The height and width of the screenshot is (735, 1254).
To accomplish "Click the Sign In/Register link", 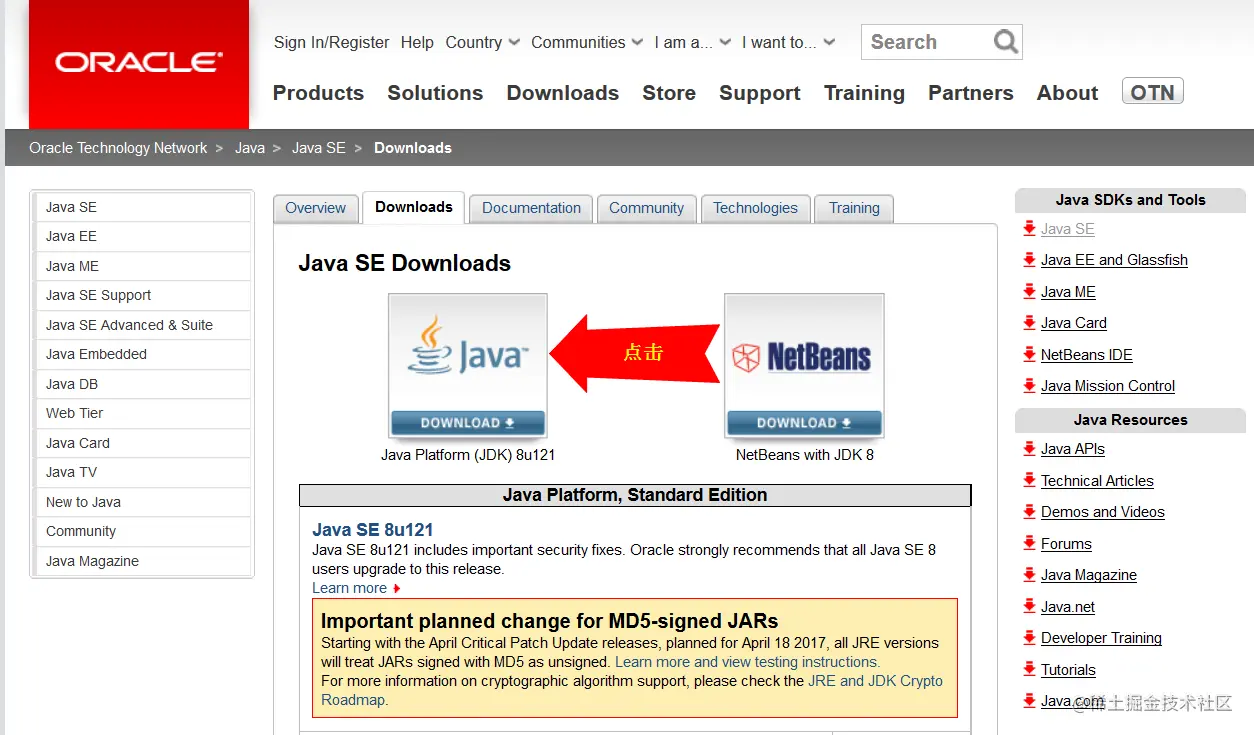I will point(331,42).
